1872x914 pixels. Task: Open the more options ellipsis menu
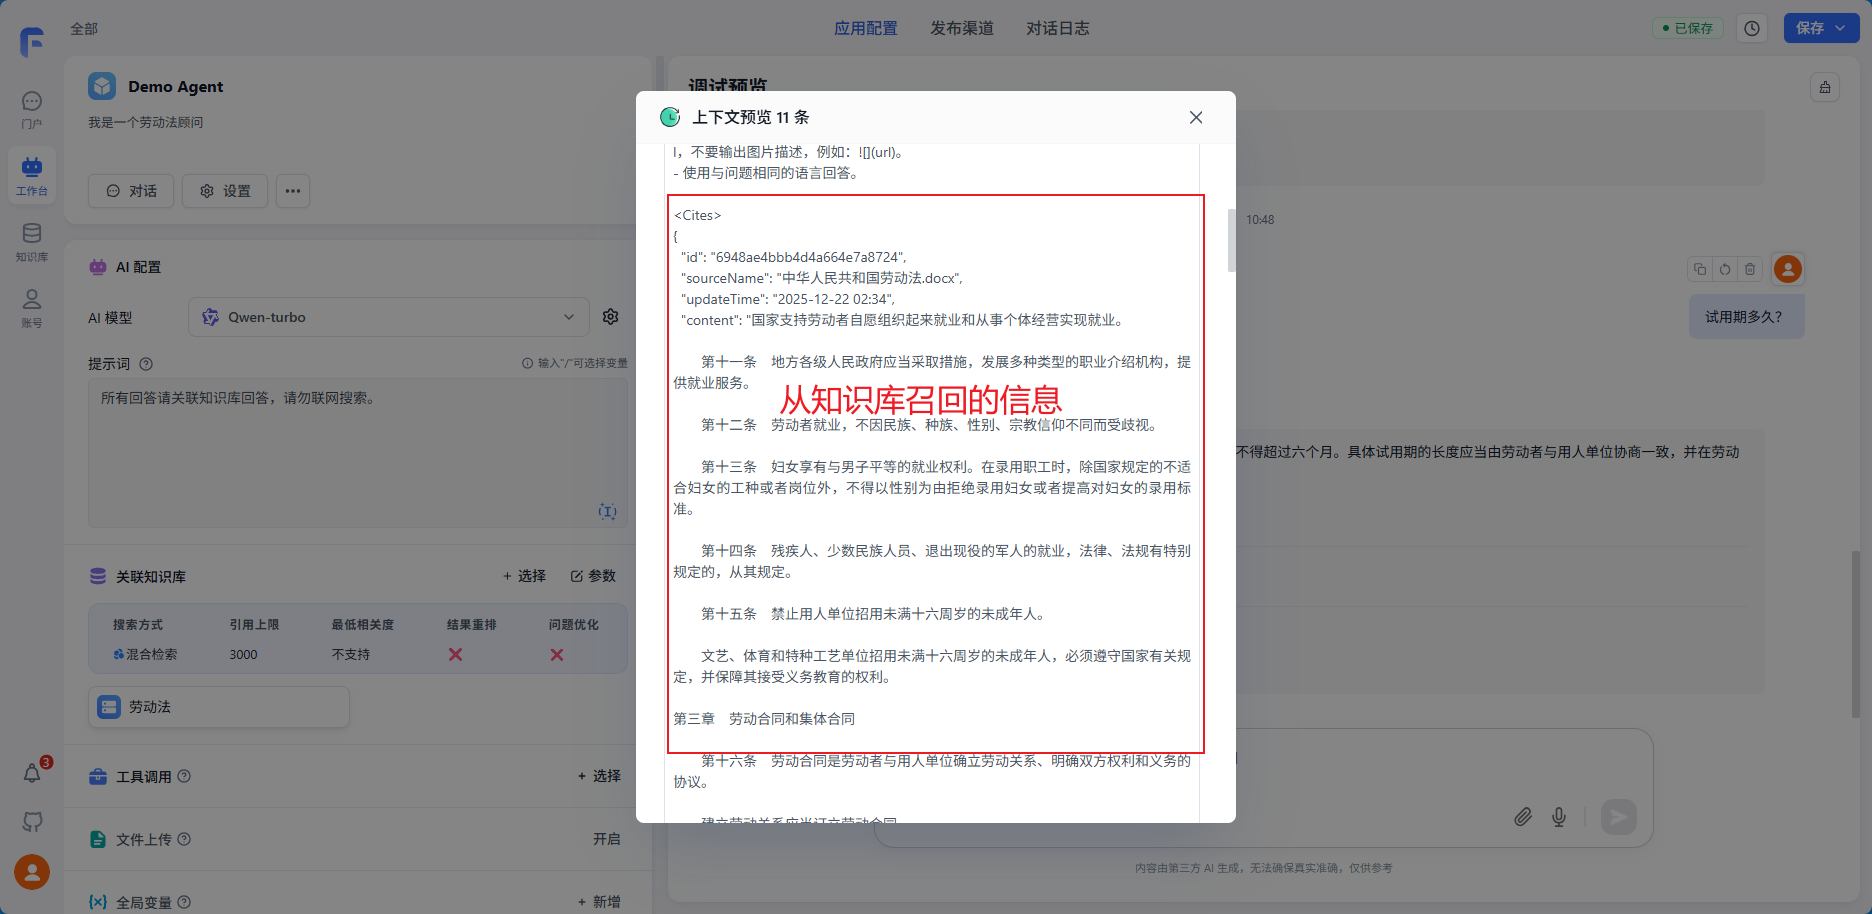point(292,191)
